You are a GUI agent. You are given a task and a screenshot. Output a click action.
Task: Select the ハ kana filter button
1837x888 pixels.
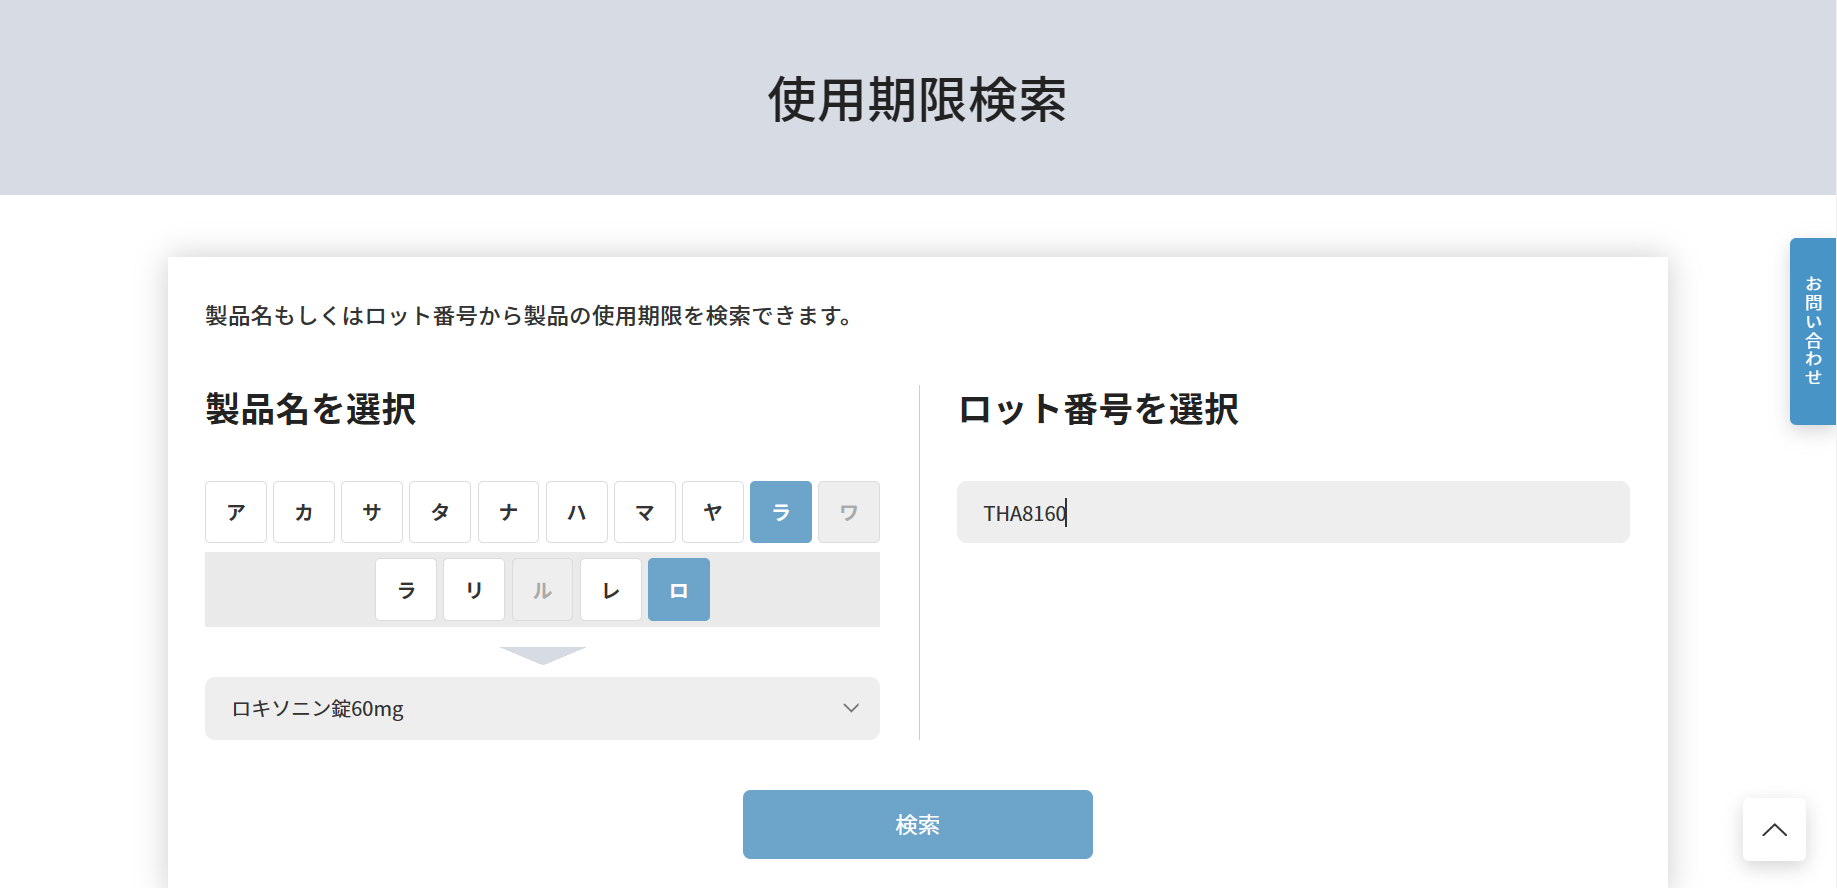click(577, 512)
